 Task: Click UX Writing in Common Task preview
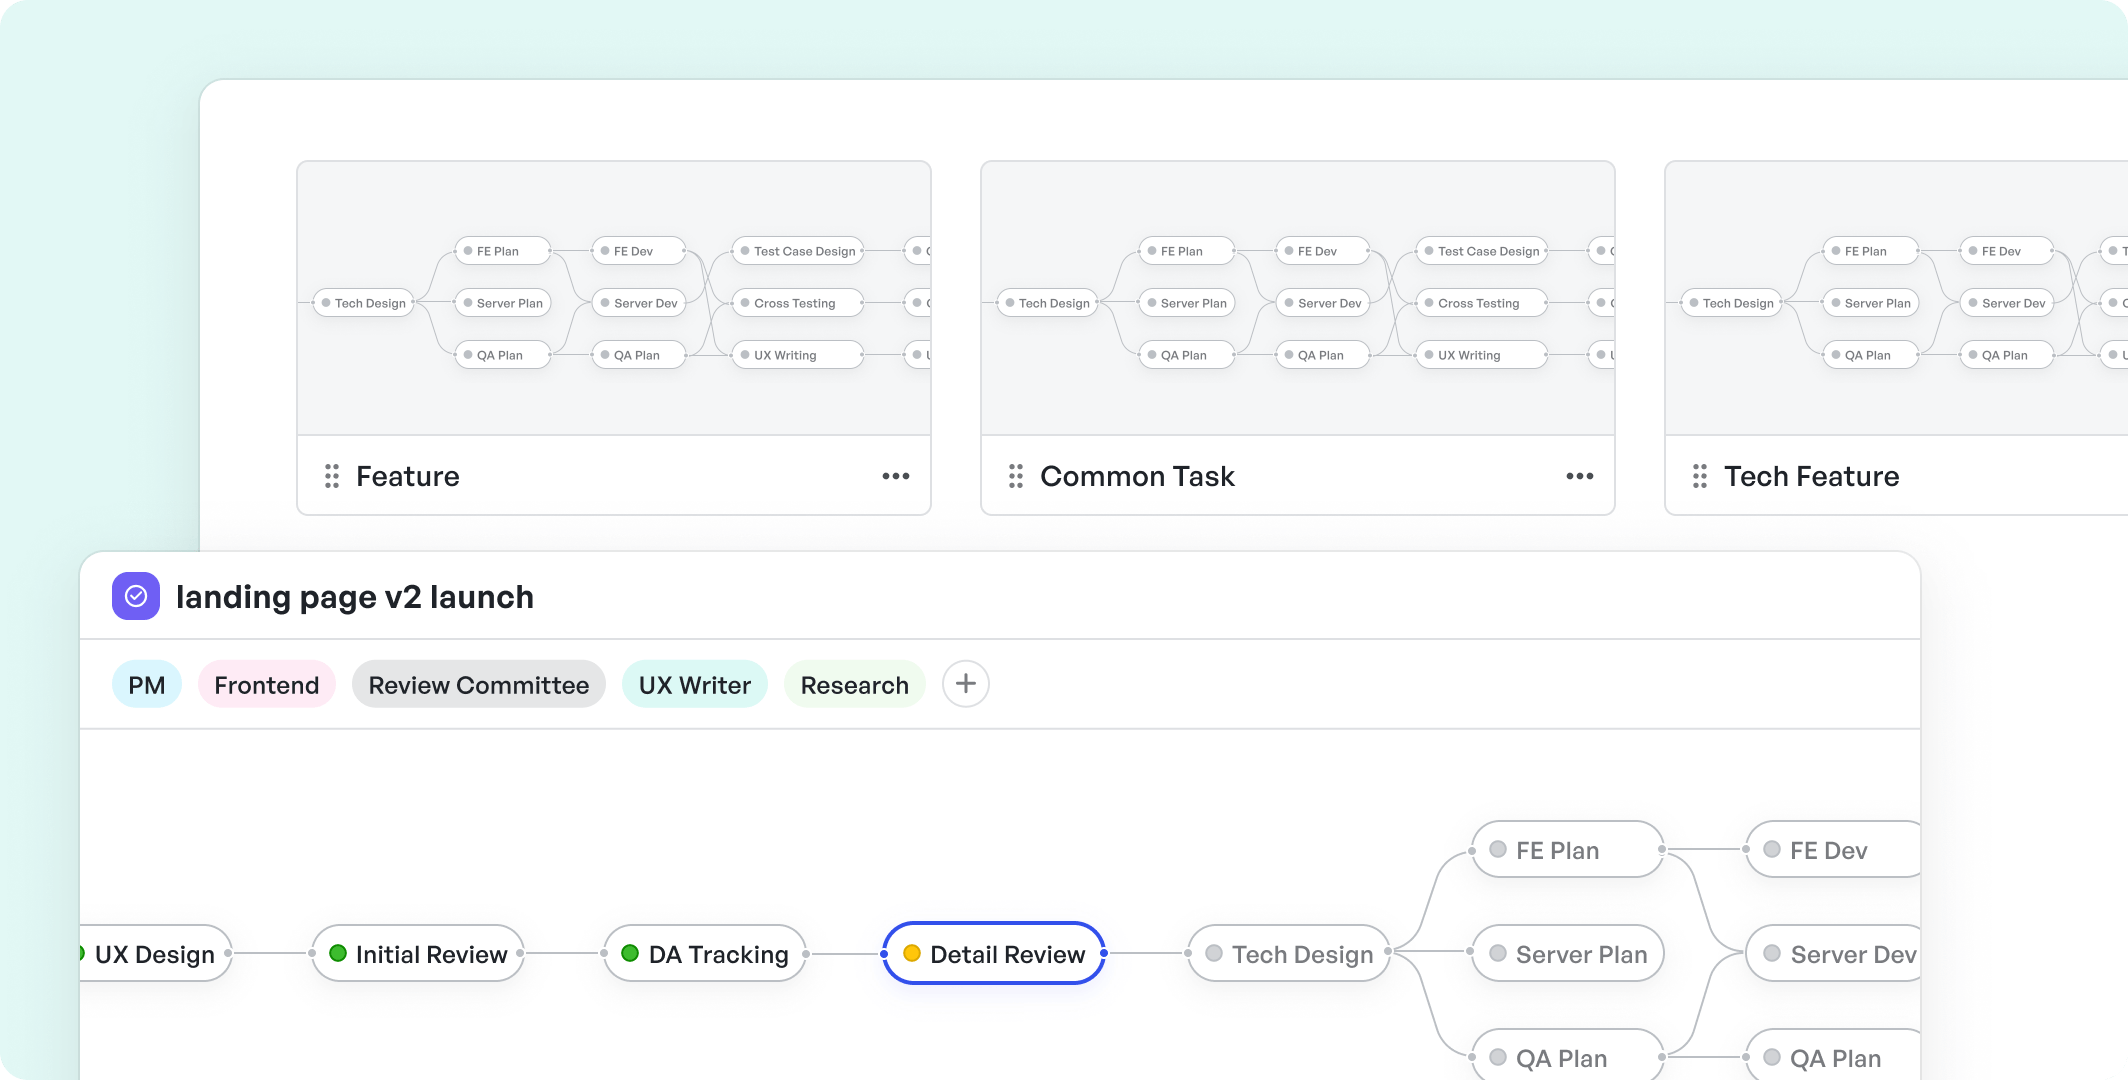(x=1482, y=355)
